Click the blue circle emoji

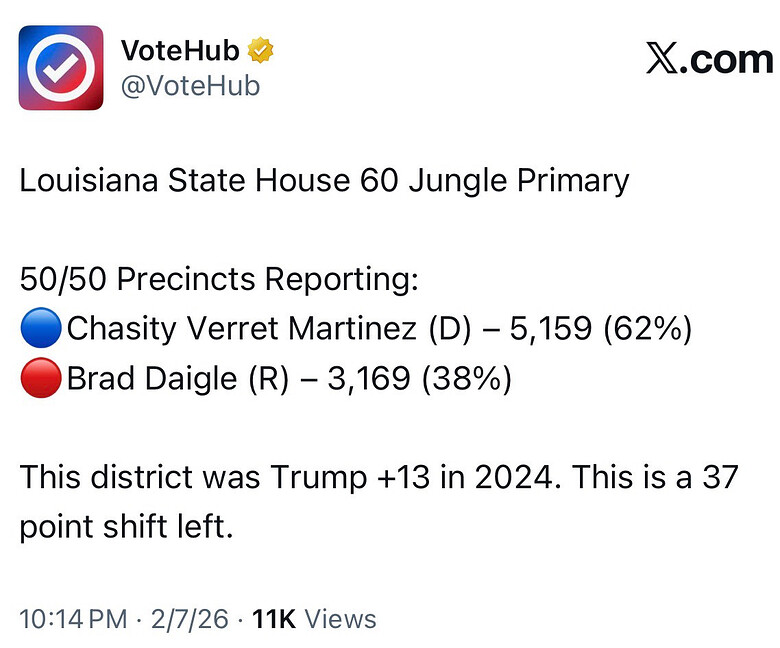[40, 329]
